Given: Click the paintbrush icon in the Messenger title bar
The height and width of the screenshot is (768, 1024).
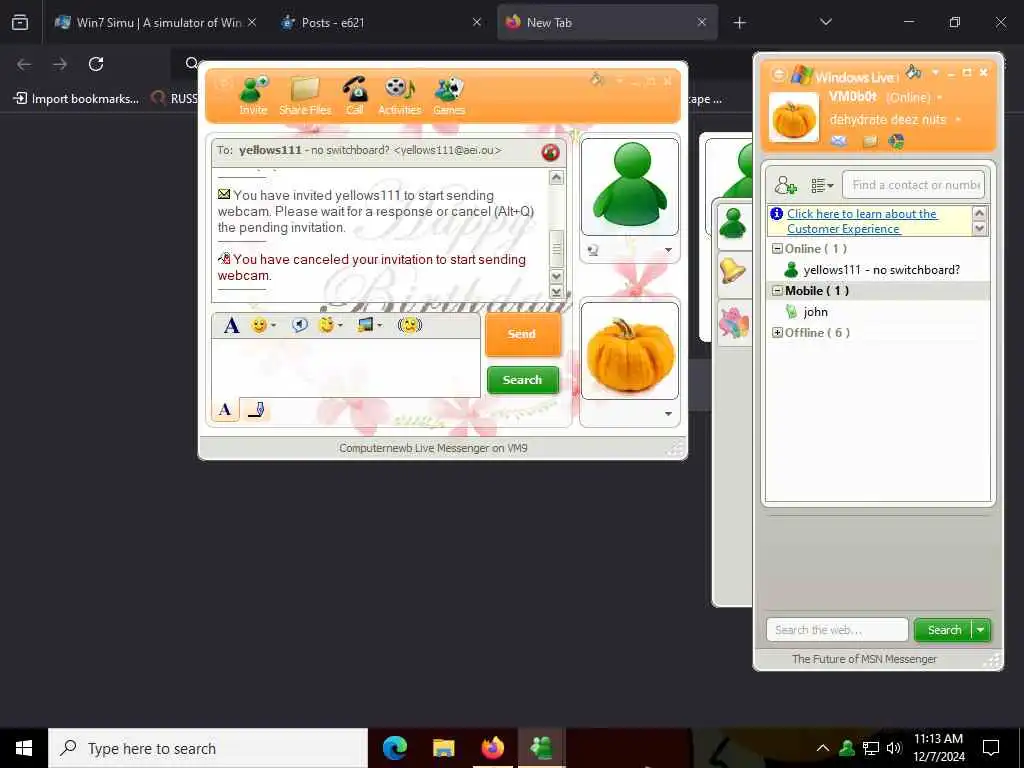Looking at the screenshot, I should coord(914,71).
